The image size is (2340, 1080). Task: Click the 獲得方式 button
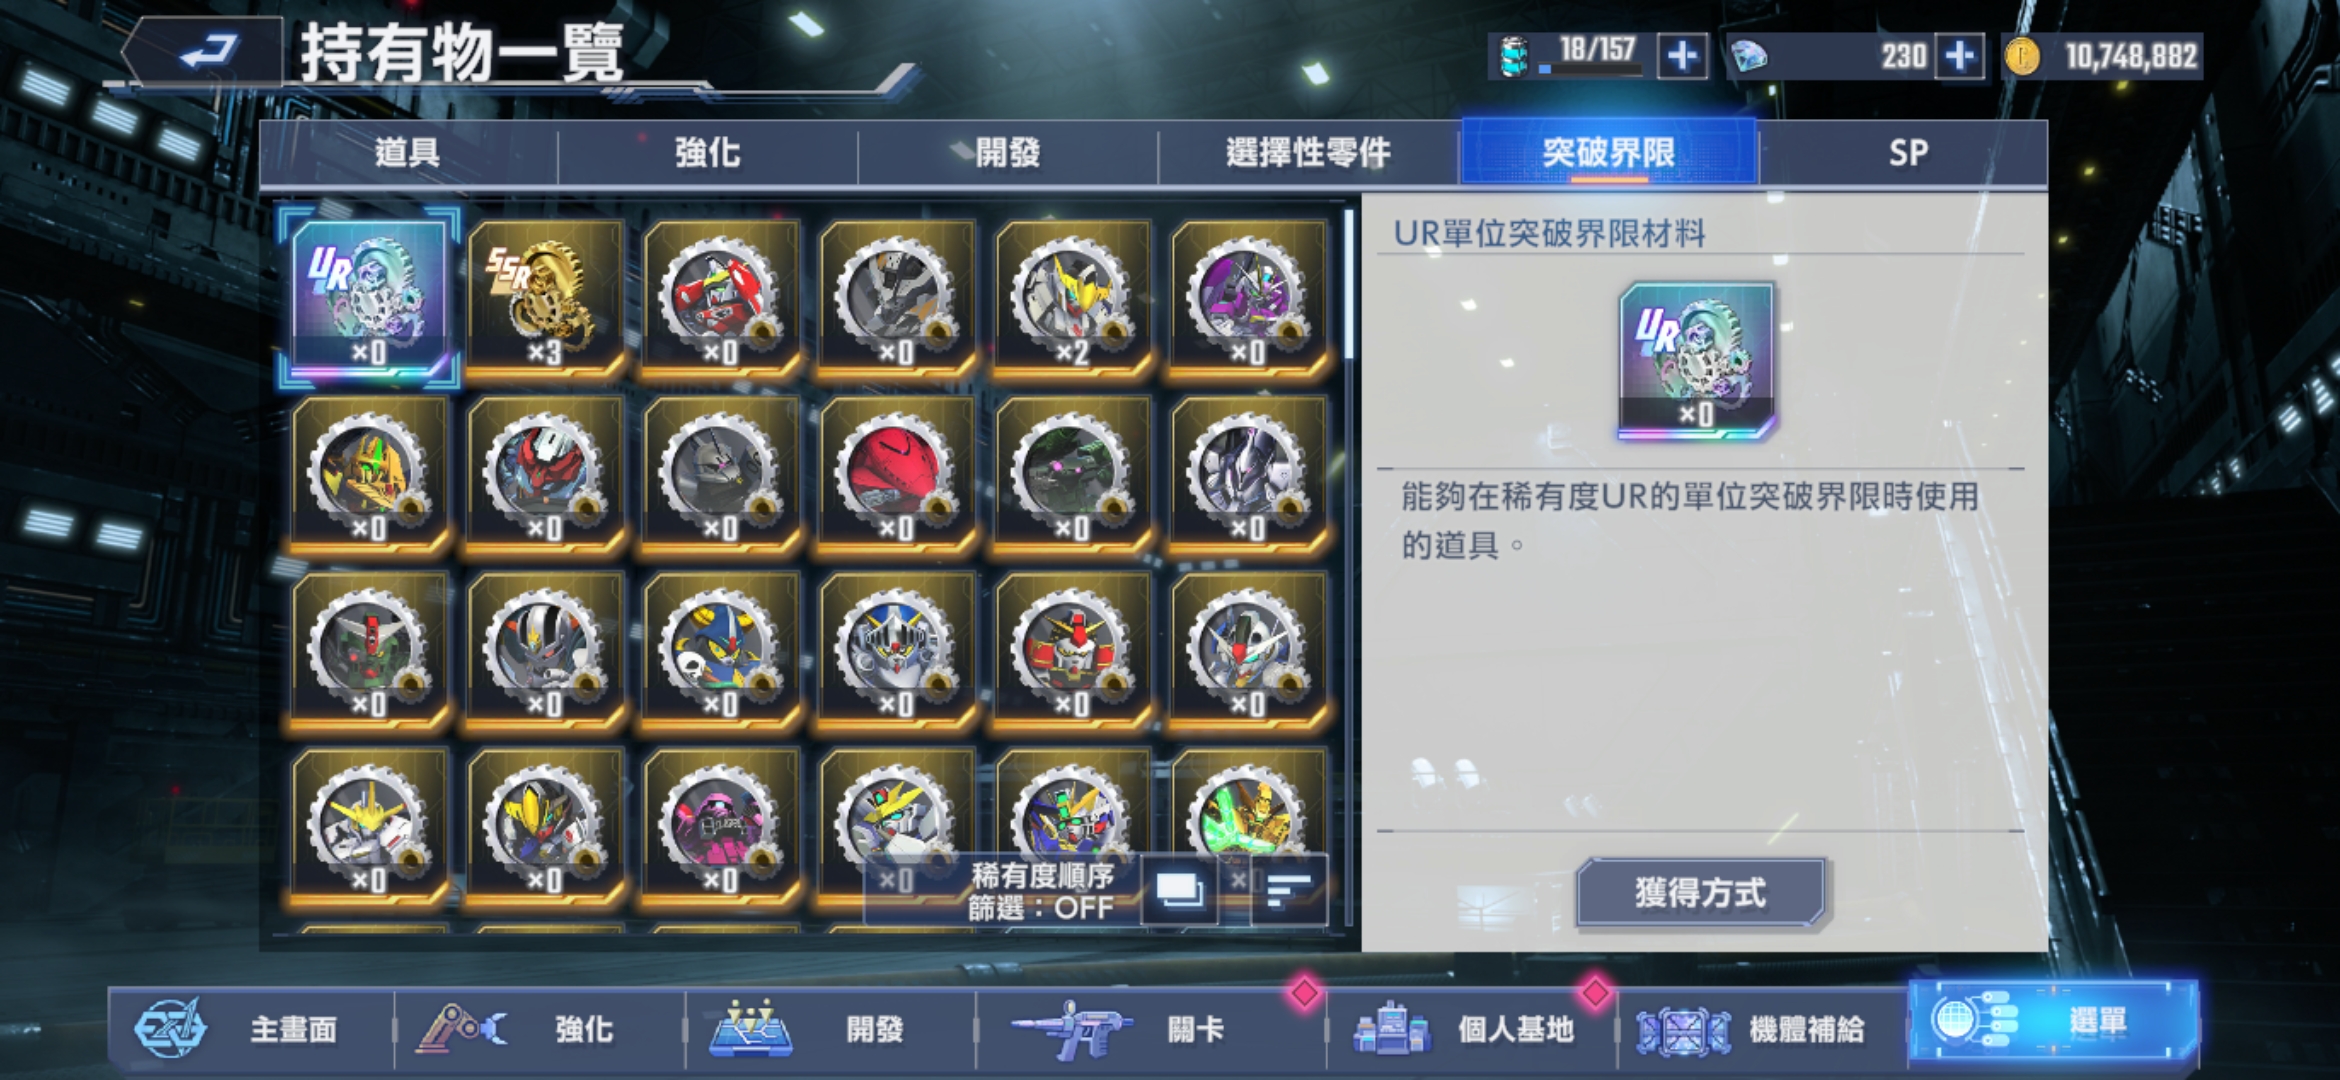point(1700,892)
